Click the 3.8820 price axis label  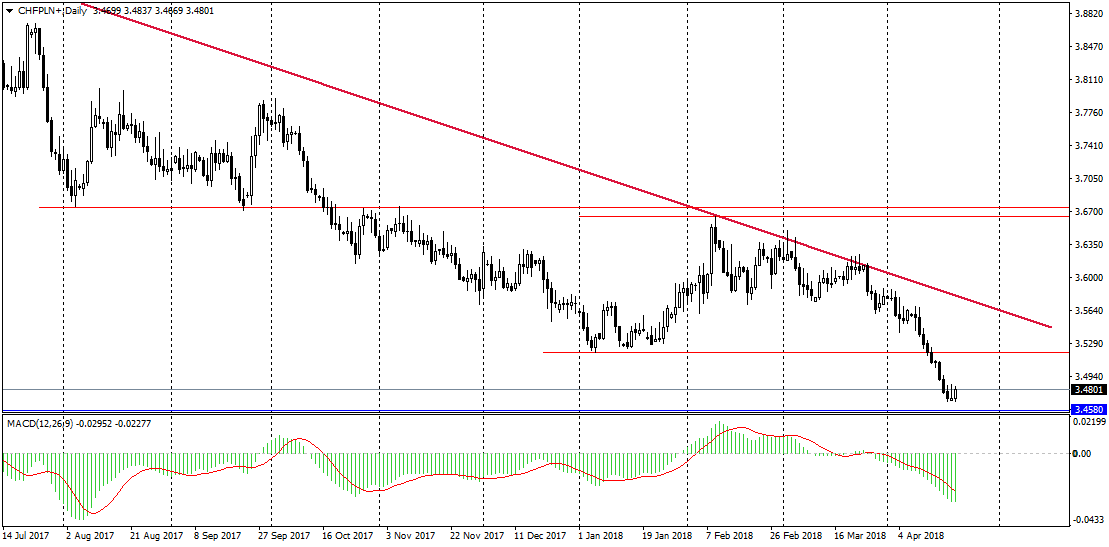(1088, 13)
